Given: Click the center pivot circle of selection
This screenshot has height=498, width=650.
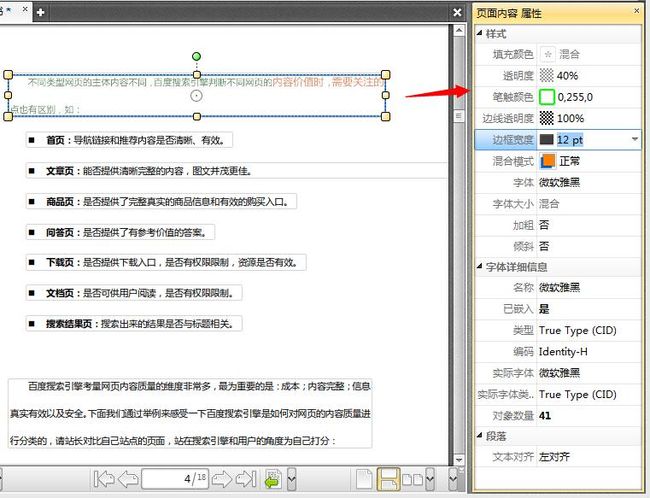Looking at the screenshot, I should coord(196,96).
